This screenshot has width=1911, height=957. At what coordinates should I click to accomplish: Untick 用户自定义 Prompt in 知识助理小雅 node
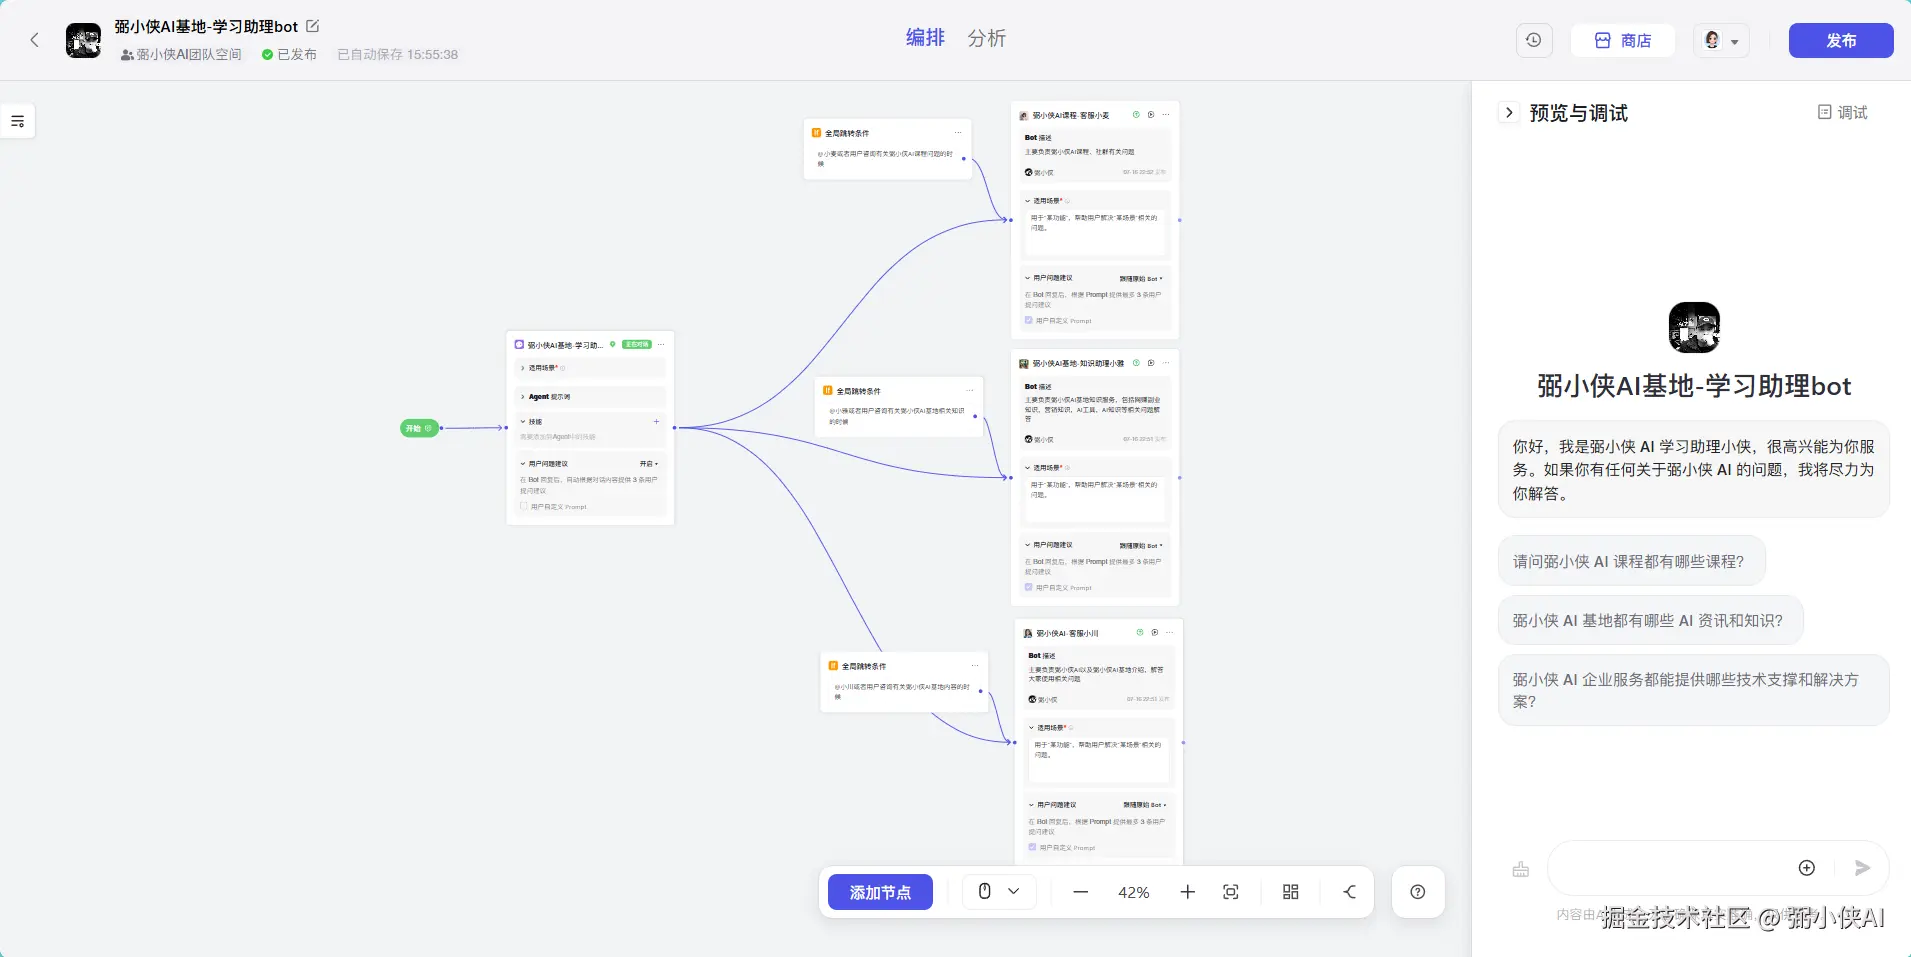pyautogui.click(x=1028, y=587)
